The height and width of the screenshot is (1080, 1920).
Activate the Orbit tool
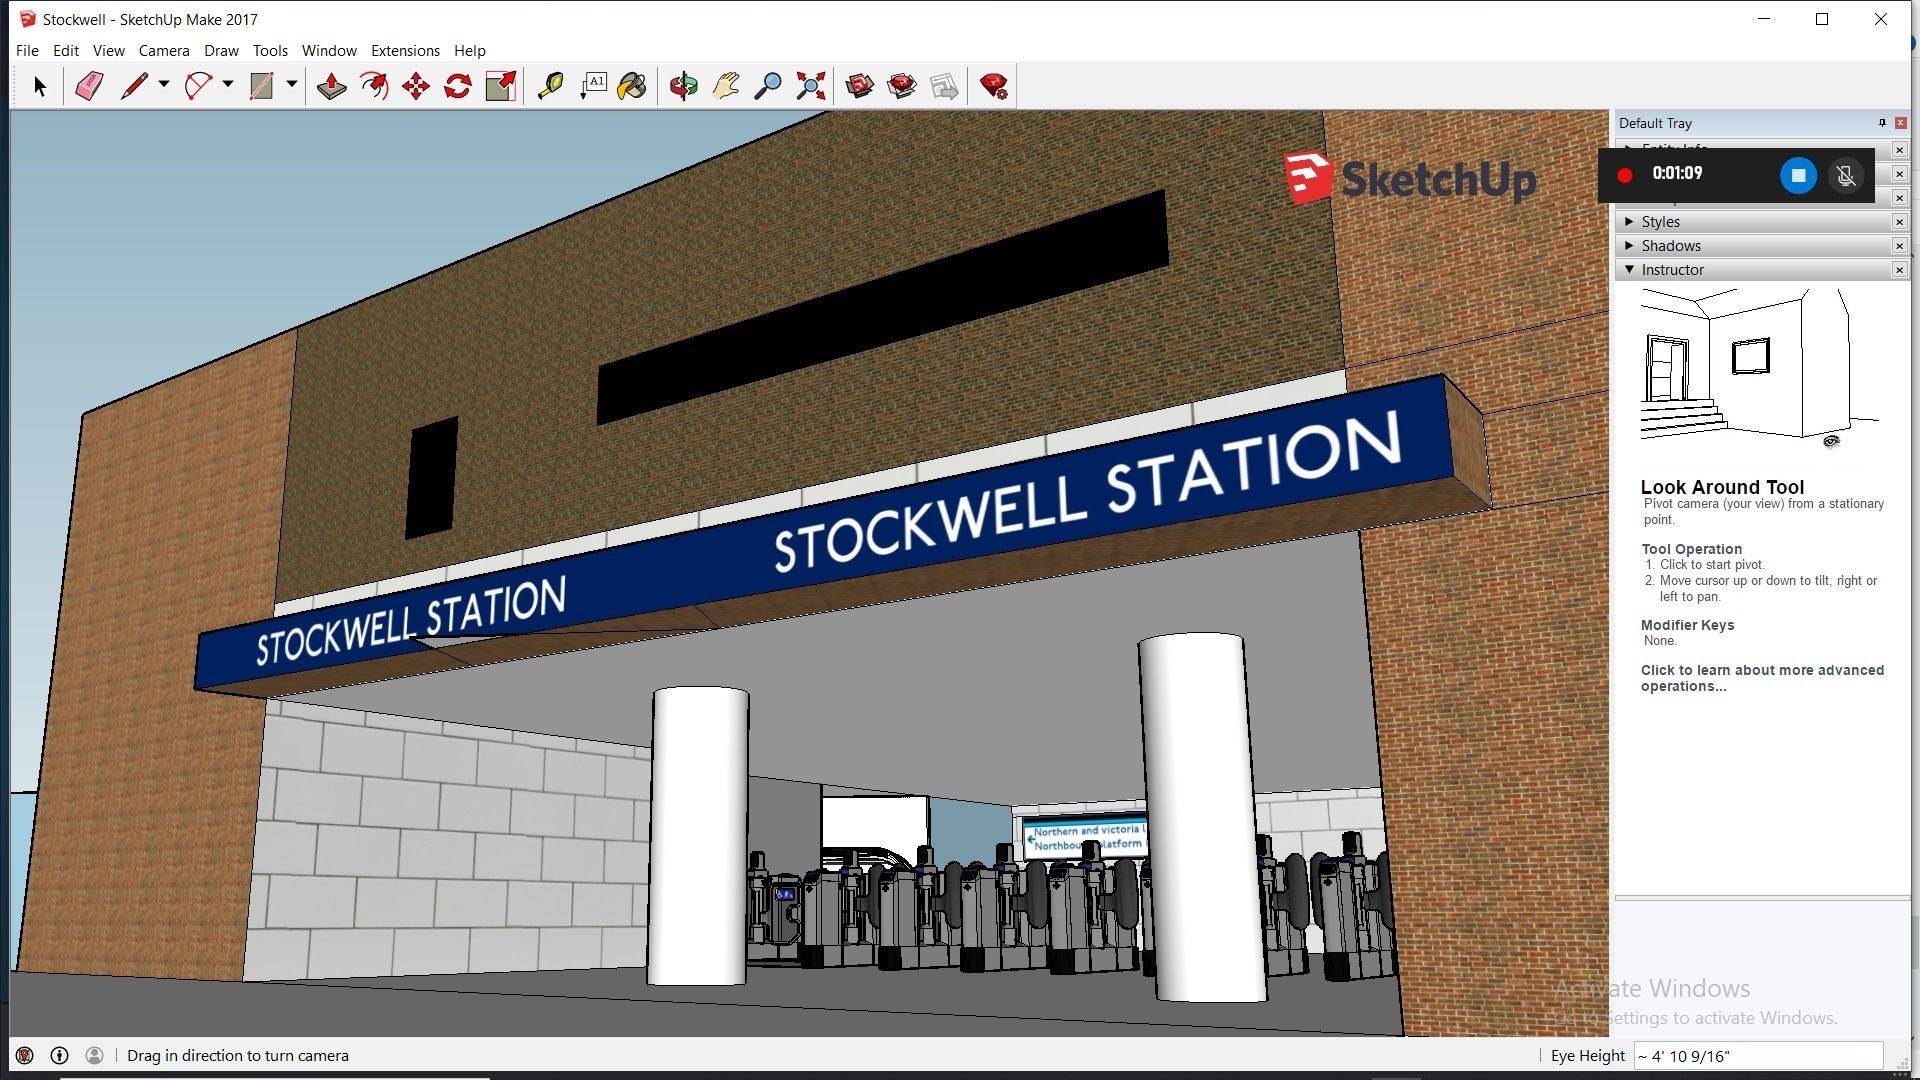click(684, 86)
